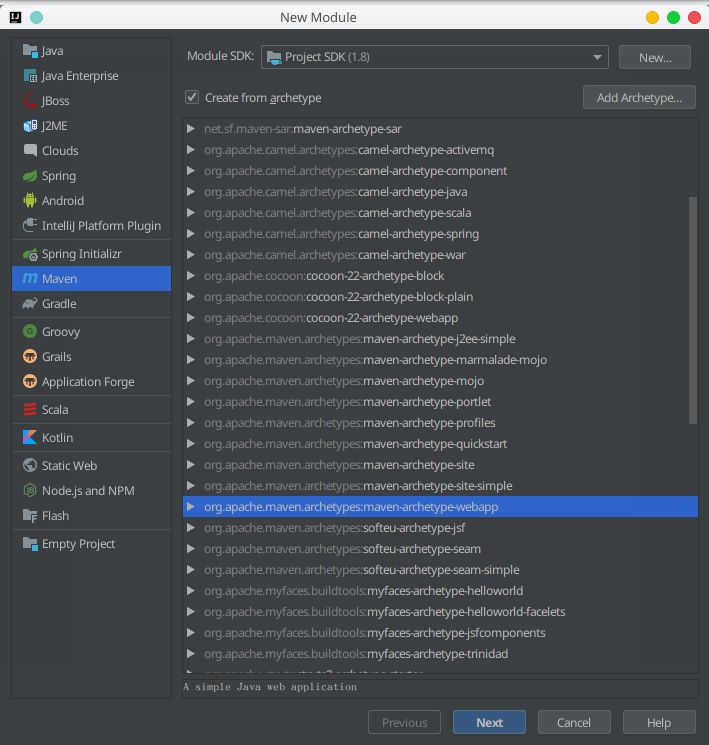
Task: Select camel-archetype-java row
Action: pos(441,192)
